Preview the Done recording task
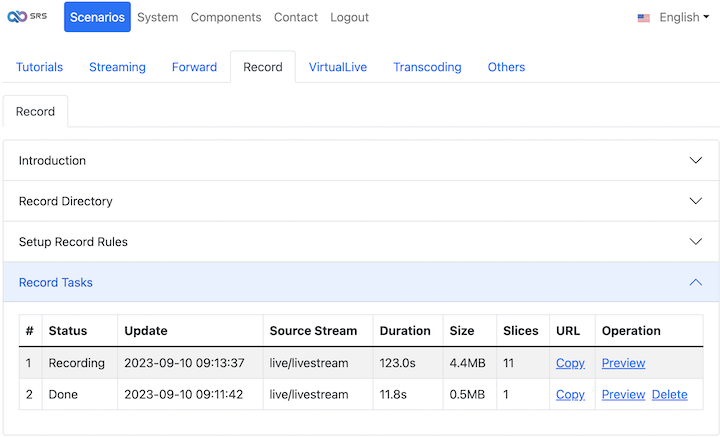This screenshot has width=720, height=437. pyautogui.click(x=623, y=395)
